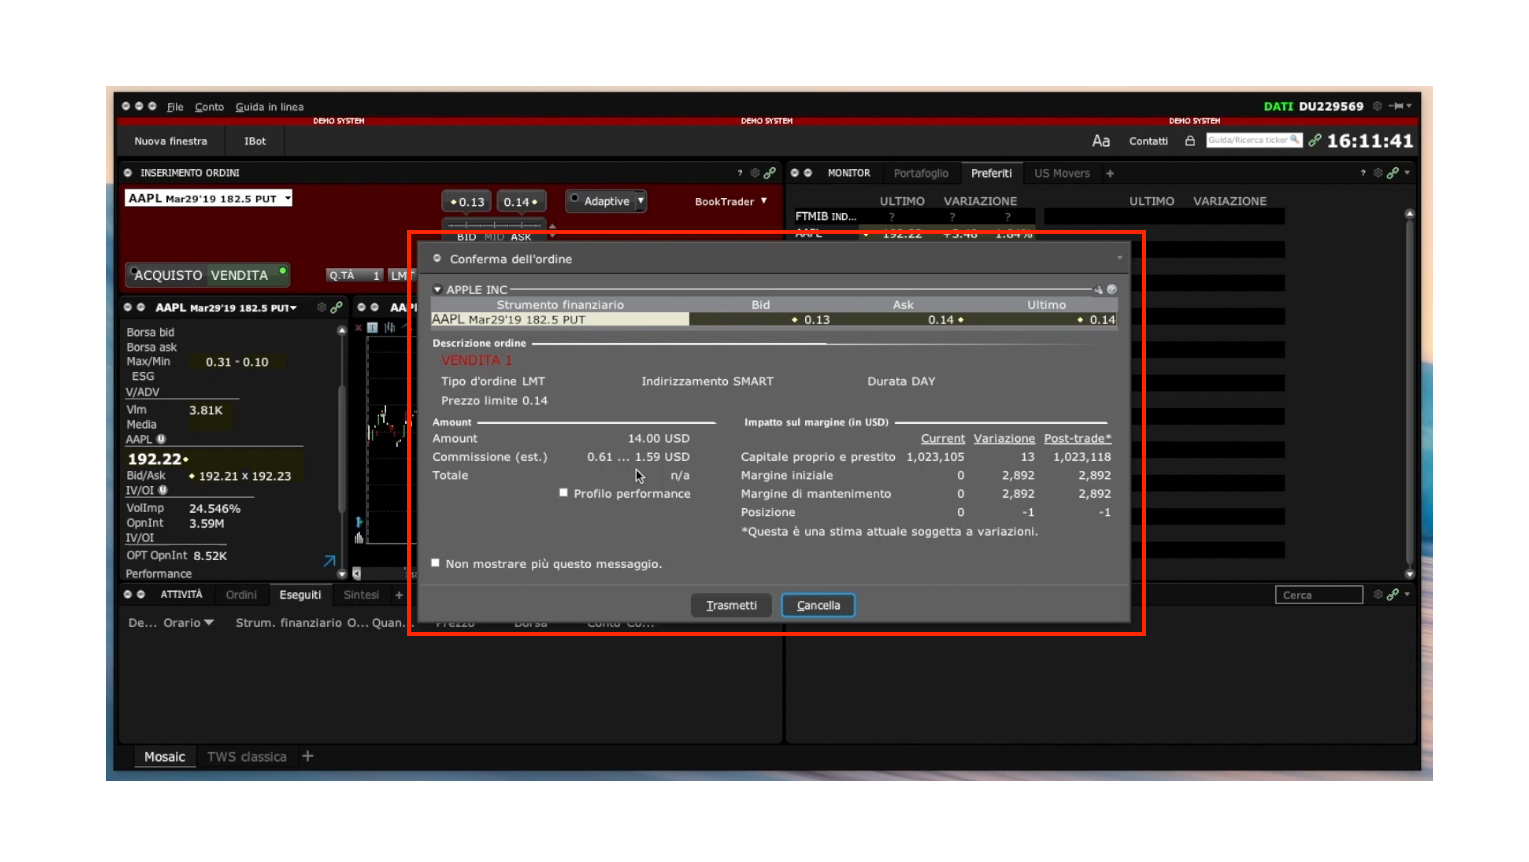The width and height of the screenshot is (1529, 862).
Task: Click the Trasmetti button to send order
Action: pyautogui.click(x=731, y=605)
